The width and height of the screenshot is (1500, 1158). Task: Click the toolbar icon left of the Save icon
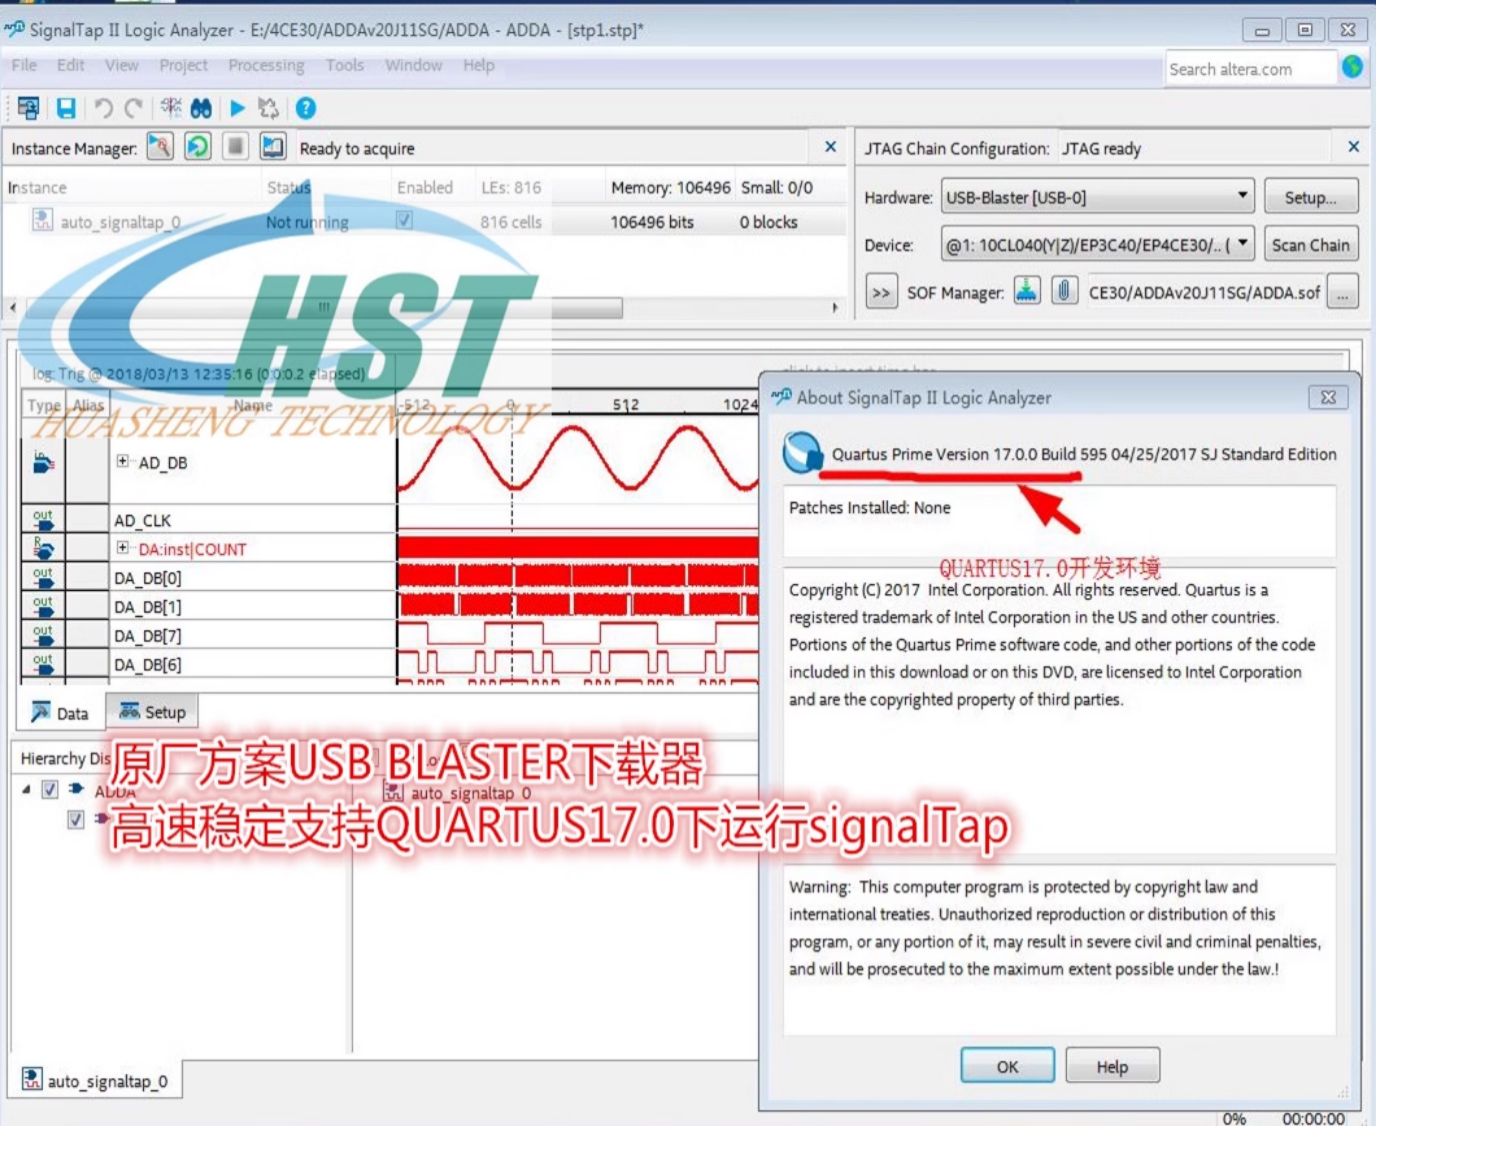(x=28, y=108)
